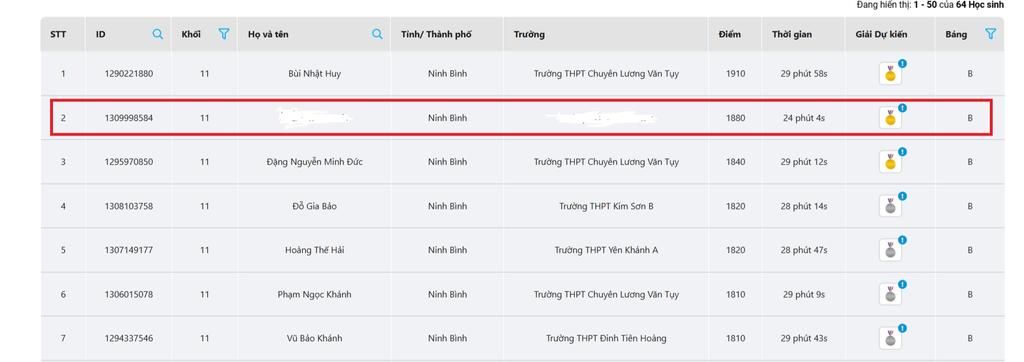Search by name in Họ và tên column
Viewport: 1024px width, 362px height.
click(x=377, y=34)
